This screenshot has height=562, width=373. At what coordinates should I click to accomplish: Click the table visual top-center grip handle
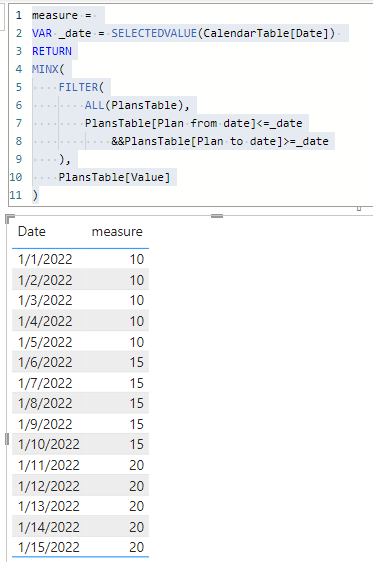coord(217,216)
